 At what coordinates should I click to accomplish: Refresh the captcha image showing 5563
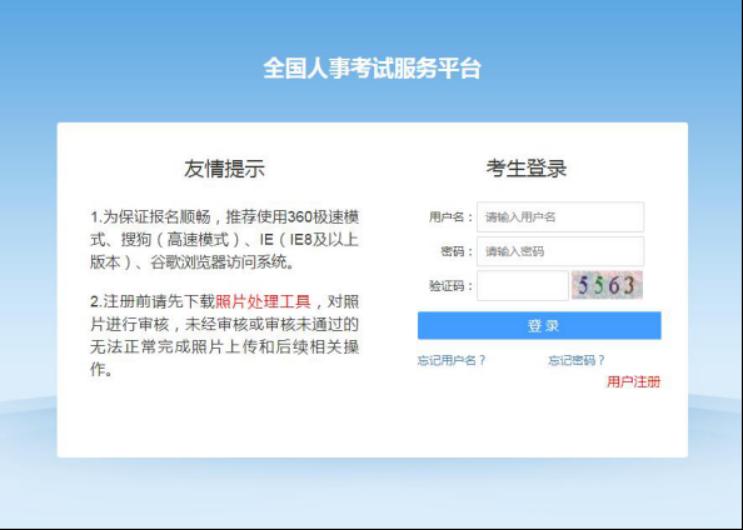[x=607, y=286]
